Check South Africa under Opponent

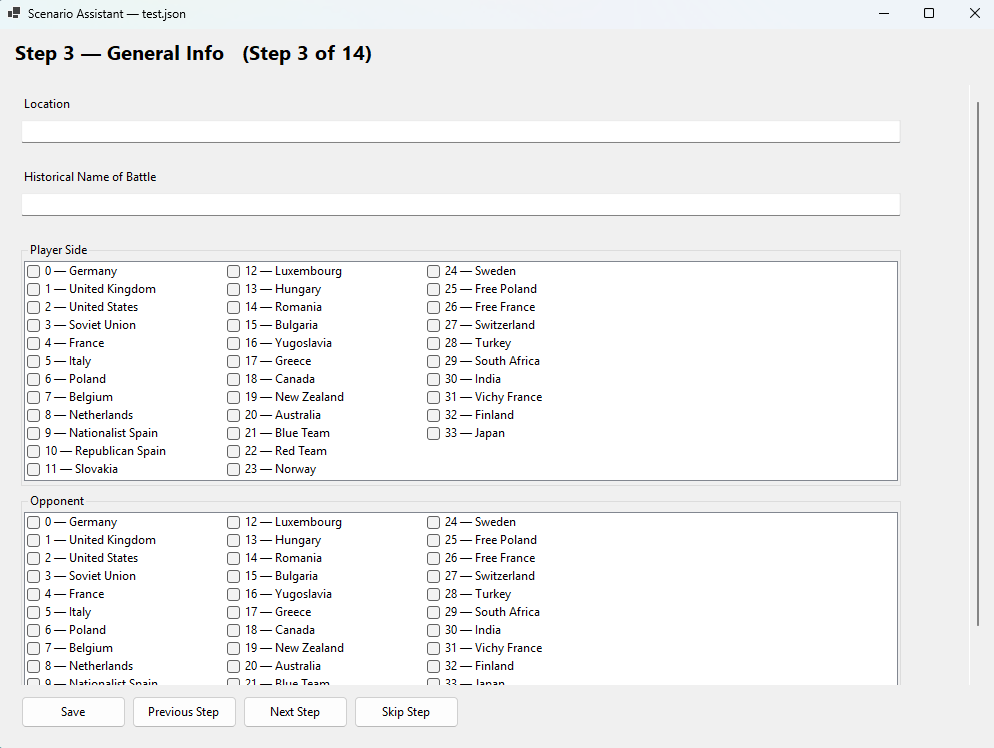pos(433,612)
